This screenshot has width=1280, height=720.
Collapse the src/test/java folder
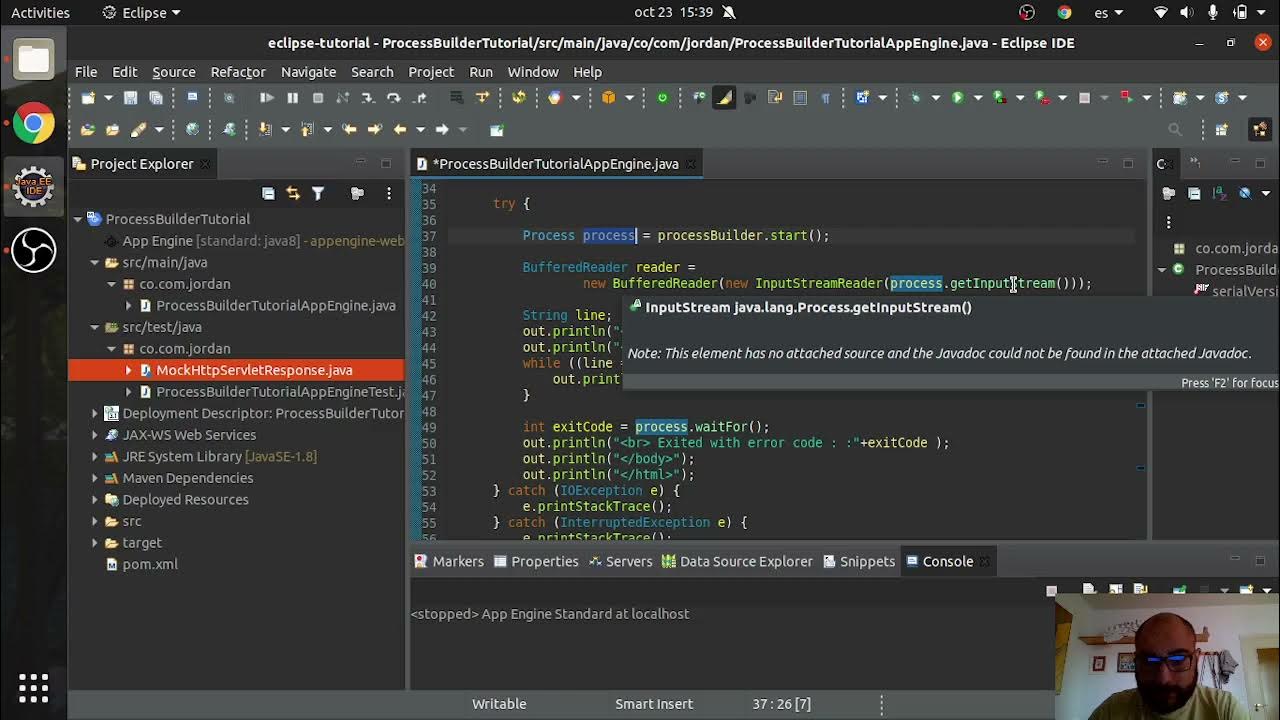coord(95,327)
